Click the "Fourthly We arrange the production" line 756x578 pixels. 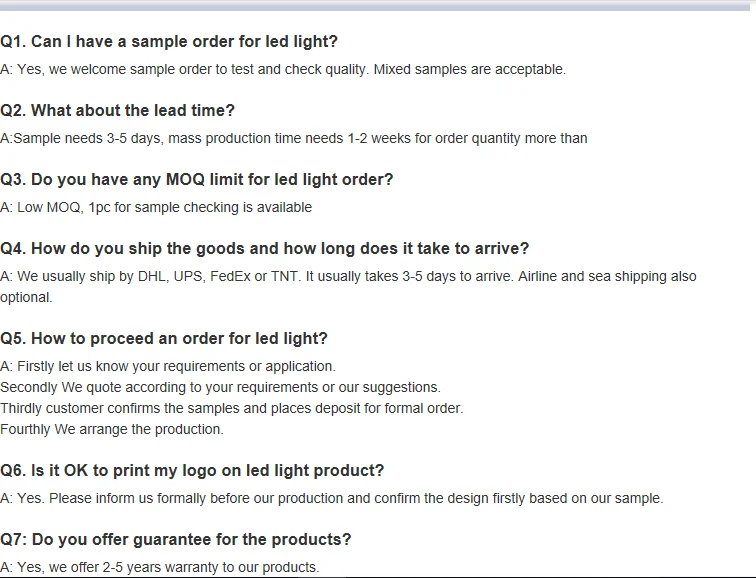[112, 429]
